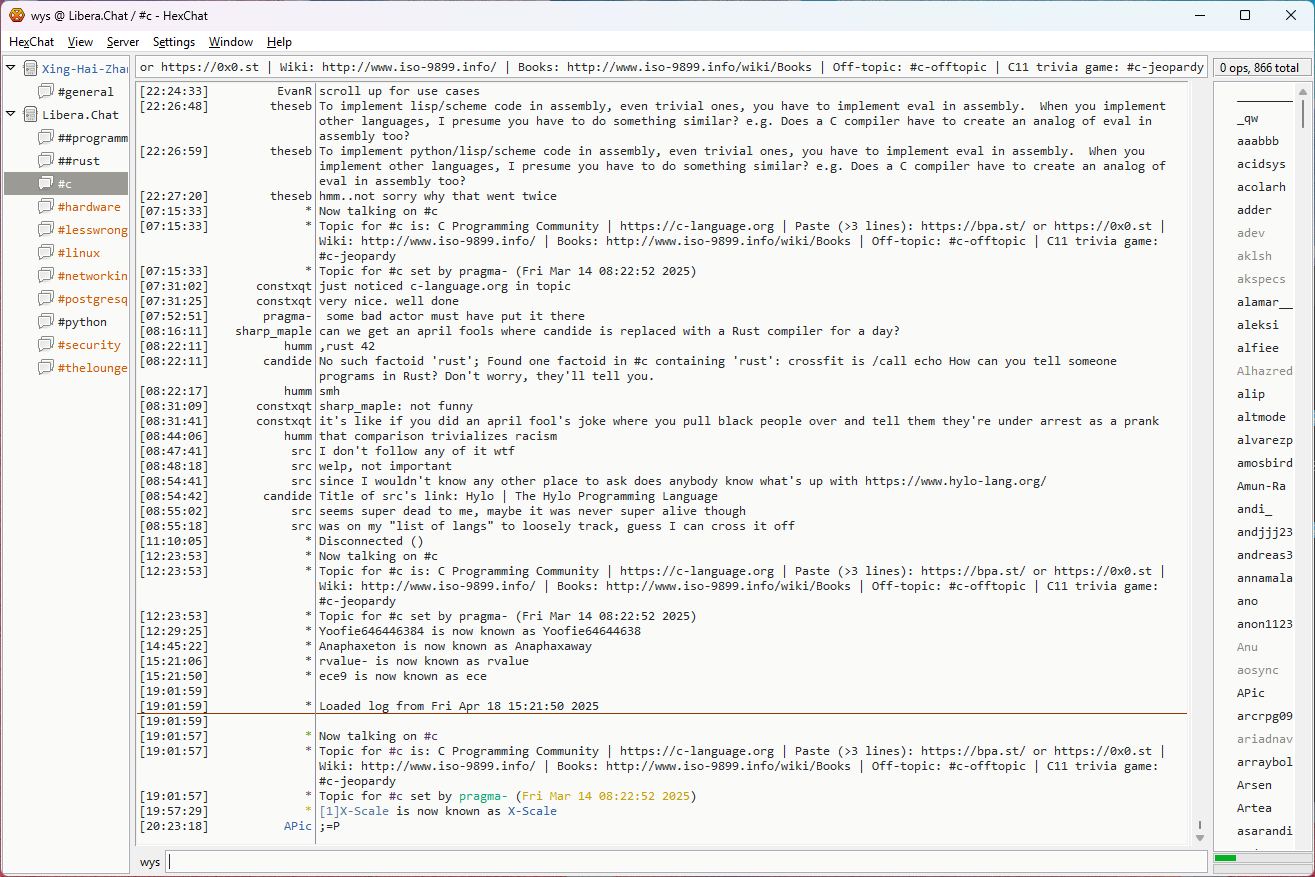
Task: Open the HexChat menu
Action: pos(32,42)
